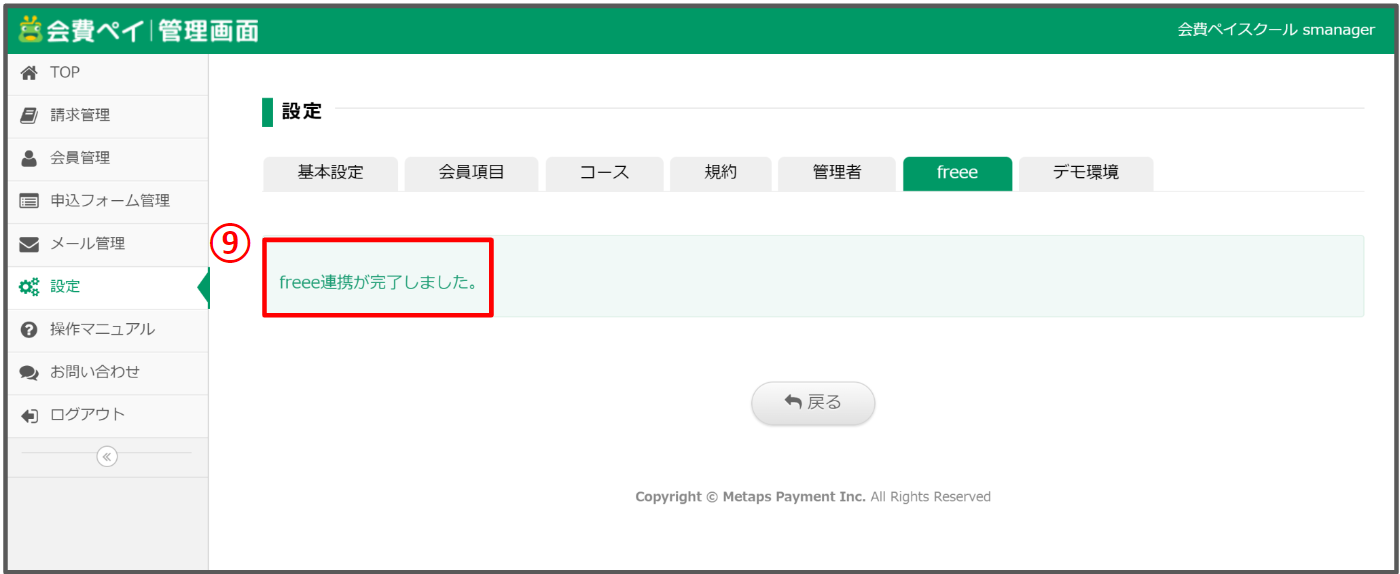
Task: Click the form icon for 申込フォーム管理
Action: [29, 201]
